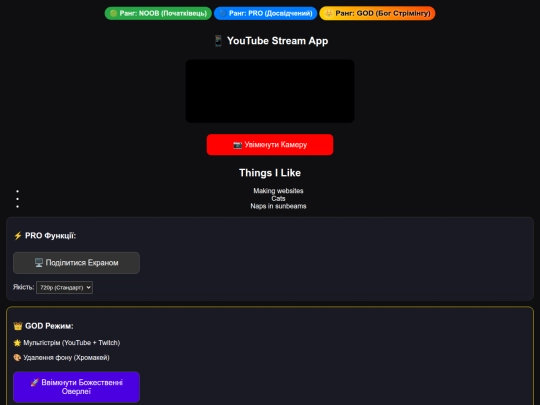Click the palette icon beside Удалення фону
540x405 pixels.
pos(17,357)
